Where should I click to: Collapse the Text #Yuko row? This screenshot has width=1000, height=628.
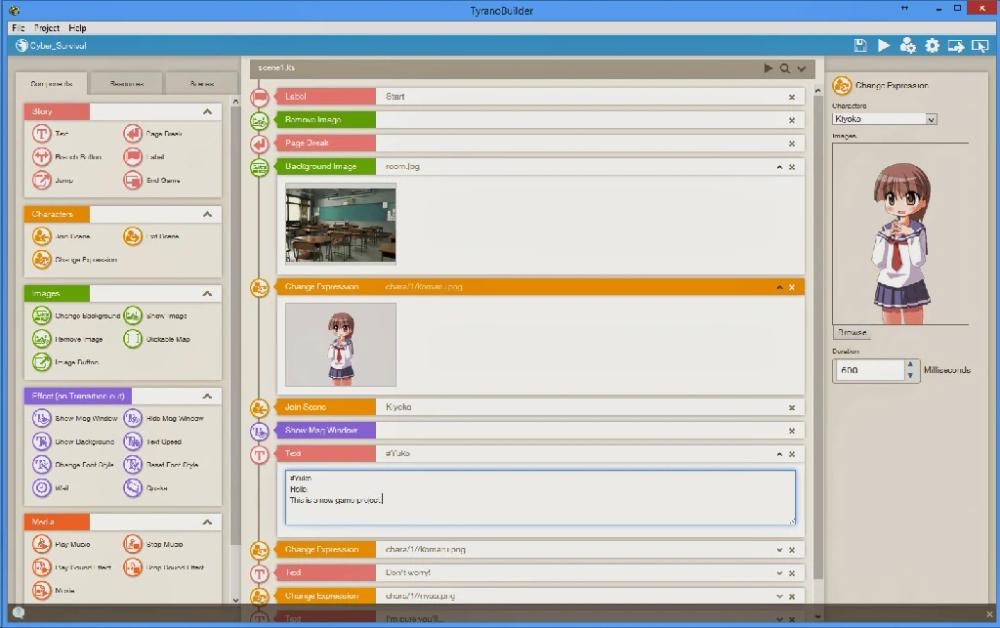coord(779,454)
